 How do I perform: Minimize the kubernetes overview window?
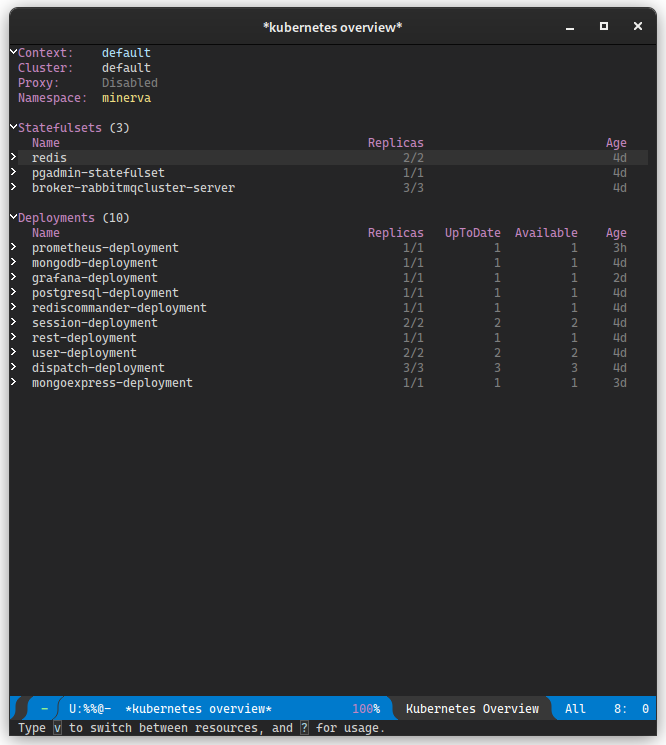click(570, 27)
